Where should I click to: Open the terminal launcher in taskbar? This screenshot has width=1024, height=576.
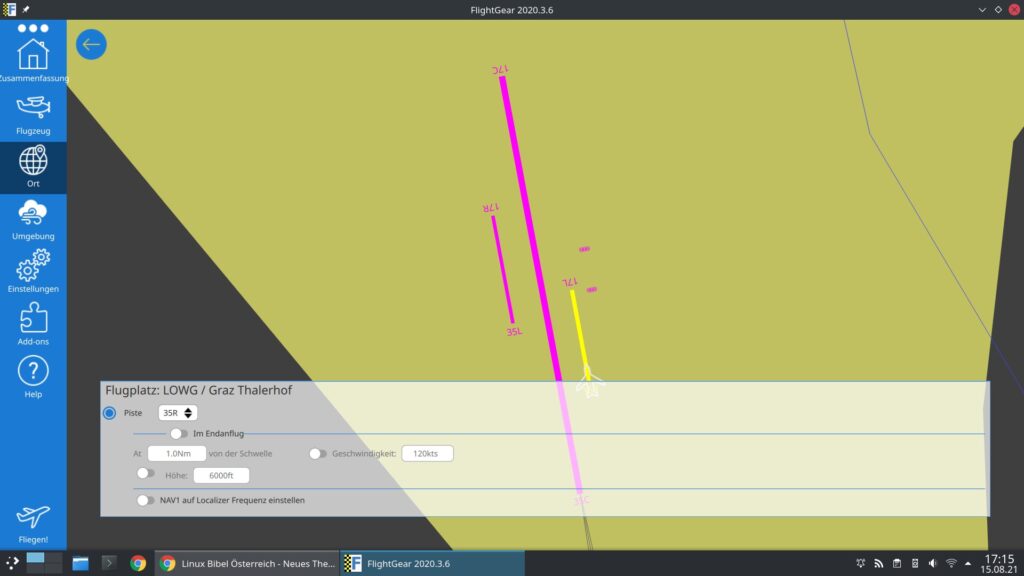[x=109, y=563]
